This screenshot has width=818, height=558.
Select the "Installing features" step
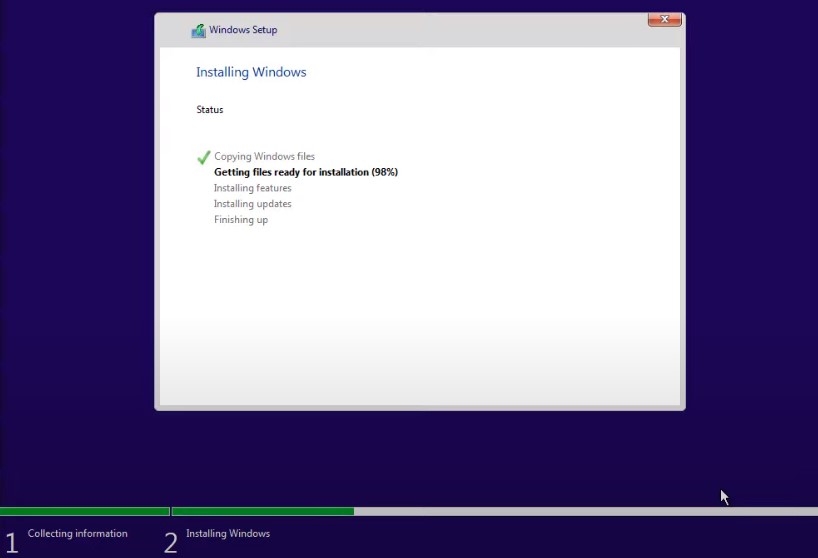[253, 188]
